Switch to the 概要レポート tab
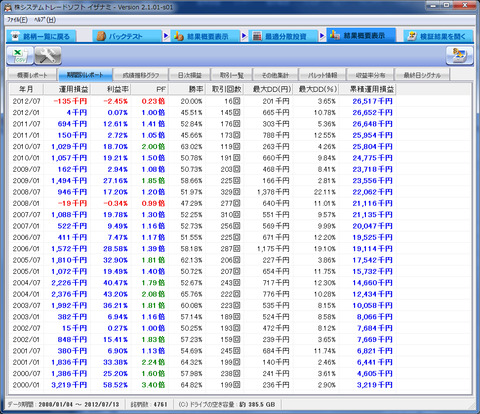Image resolution: width=480 pixels, height=414 pixels. pos(32,75)
